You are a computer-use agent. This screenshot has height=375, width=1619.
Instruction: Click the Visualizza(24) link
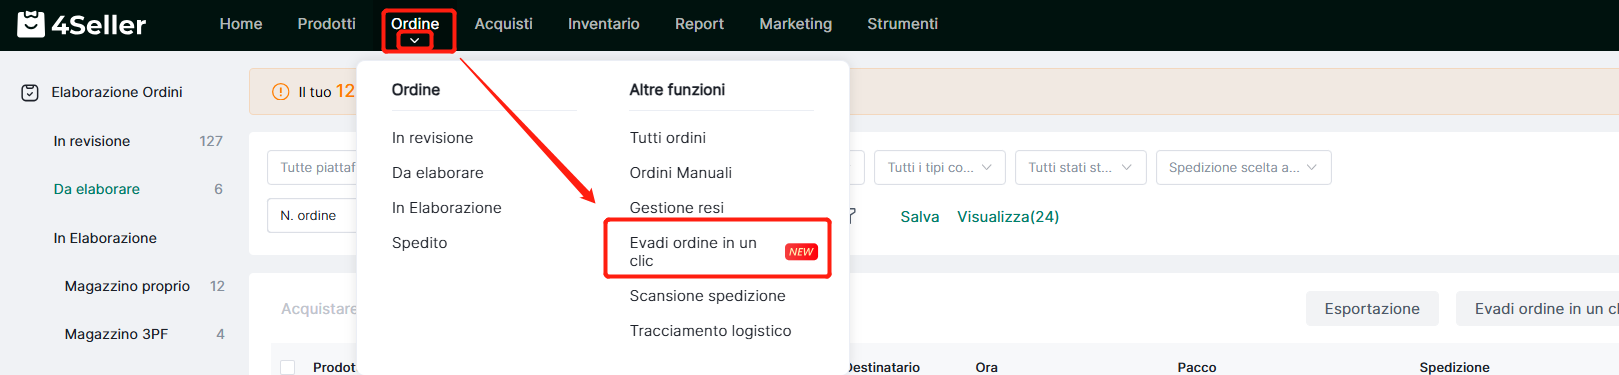pyautogui.click(x=1008, y=217)
